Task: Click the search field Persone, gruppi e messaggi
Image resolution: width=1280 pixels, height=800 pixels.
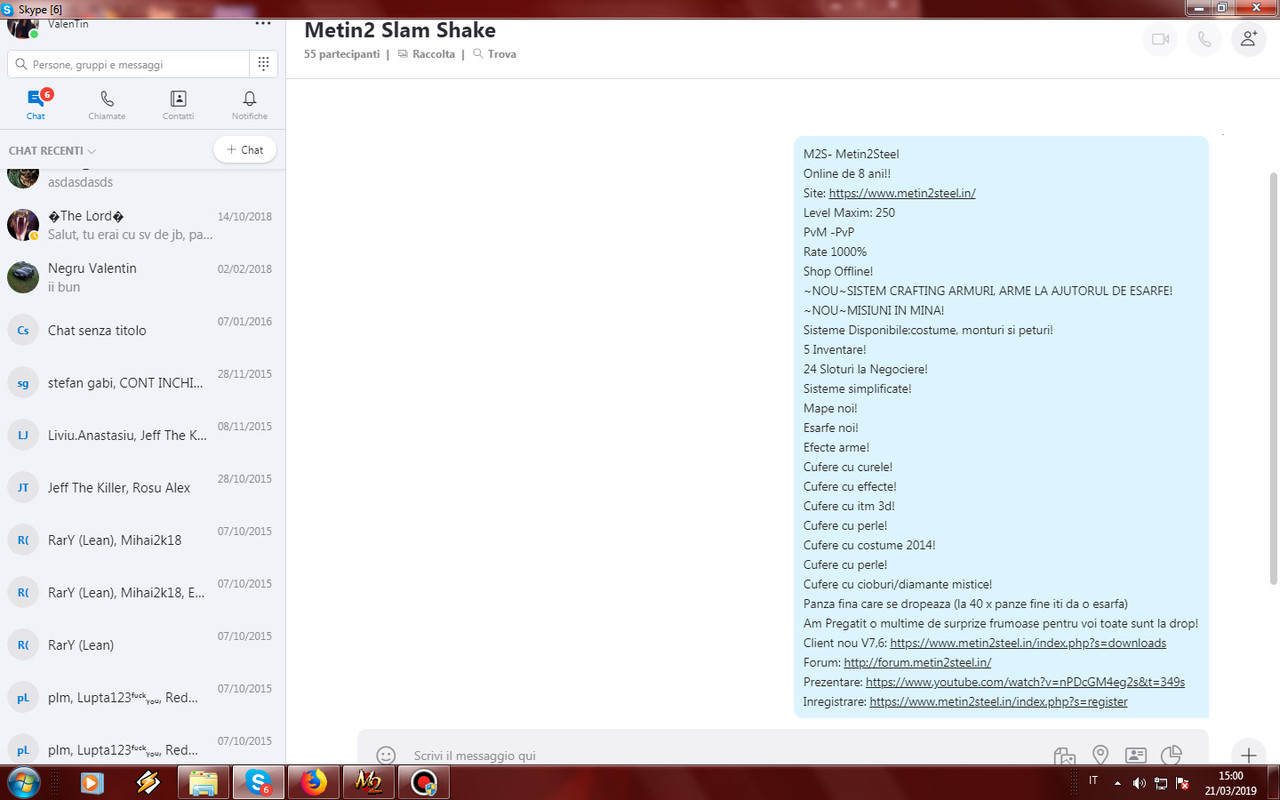Action: (x=128, y=64)
